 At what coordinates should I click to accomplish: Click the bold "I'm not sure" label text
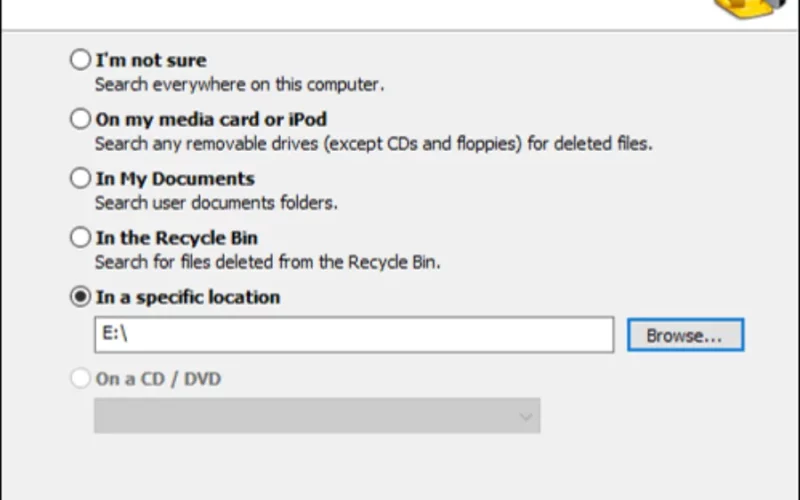coord(151,60)
